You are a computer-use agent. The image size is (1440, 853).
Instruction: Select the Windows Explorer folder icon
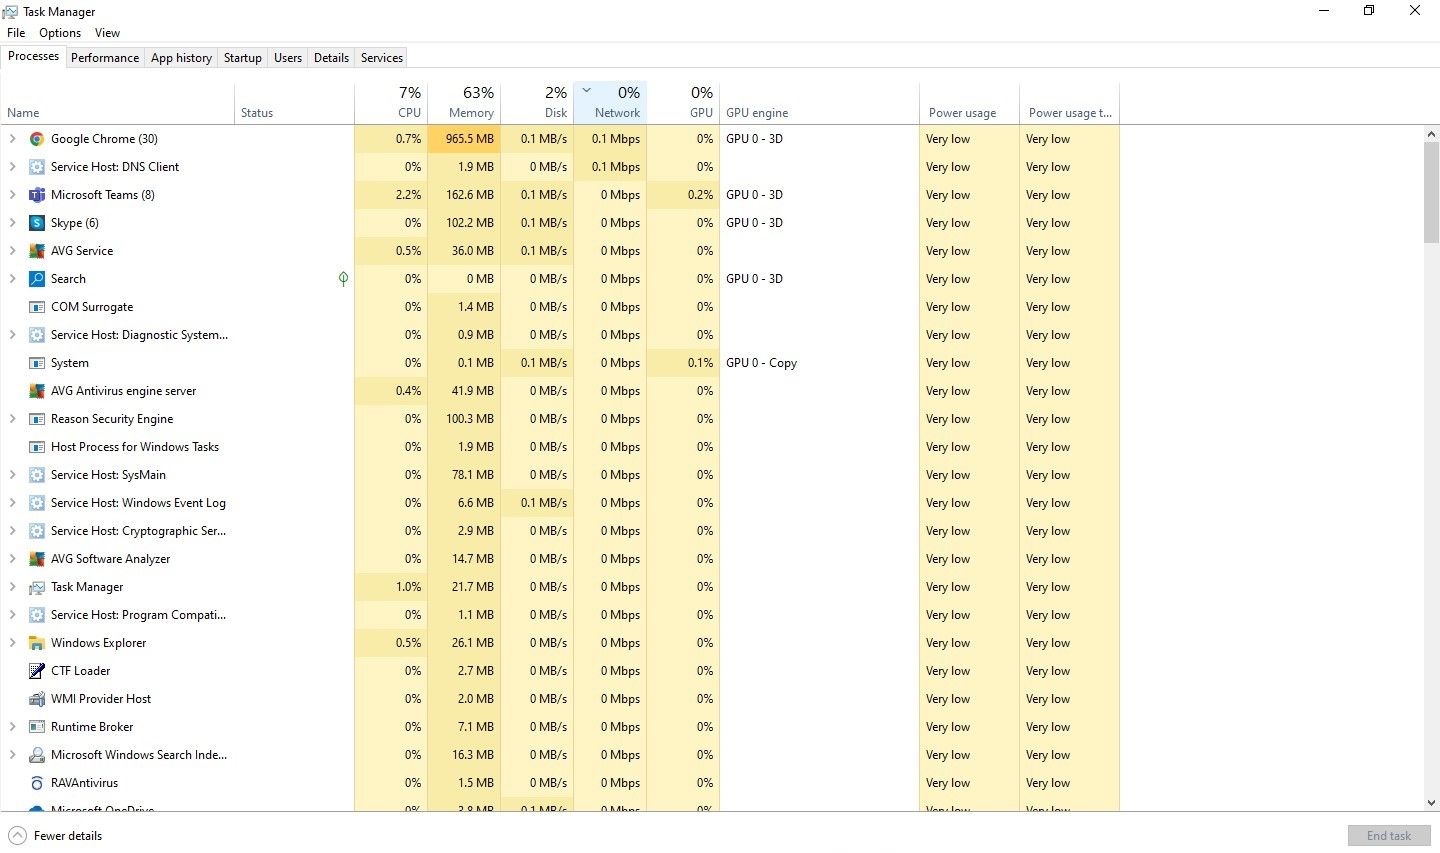37,643
